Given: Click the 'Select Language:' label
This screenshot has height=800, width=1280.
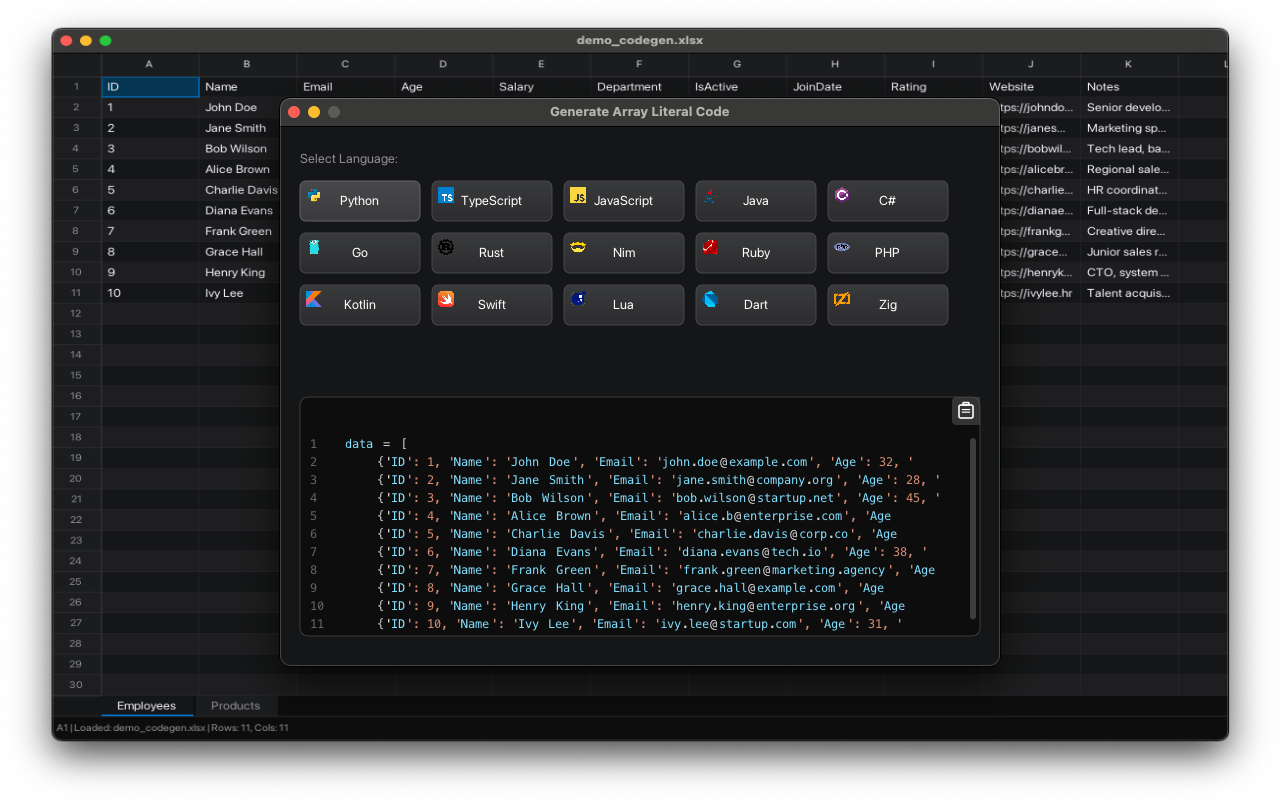Looking at the screenshot, I should pyautogui.click(x=348, y=159).
